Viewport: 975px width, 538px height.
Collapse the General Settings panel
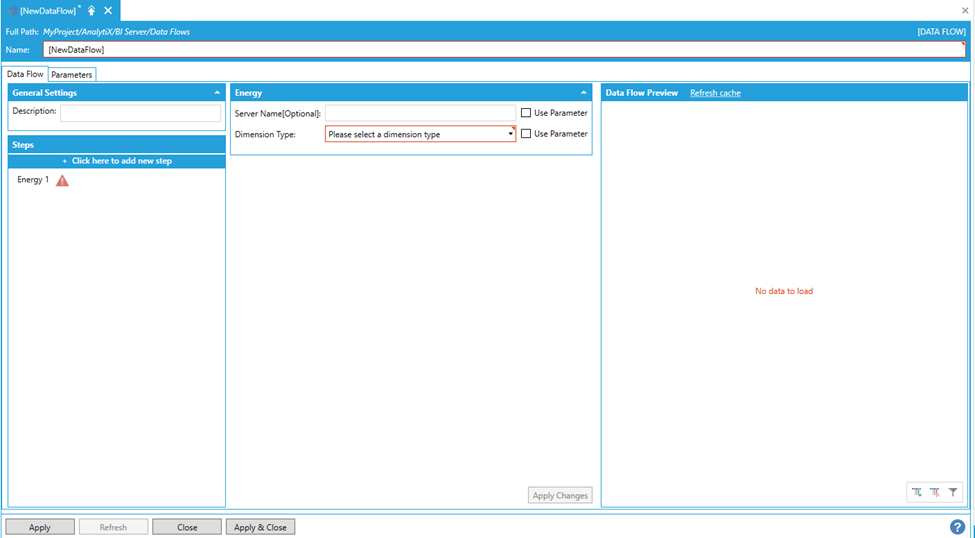coord(217,93)
